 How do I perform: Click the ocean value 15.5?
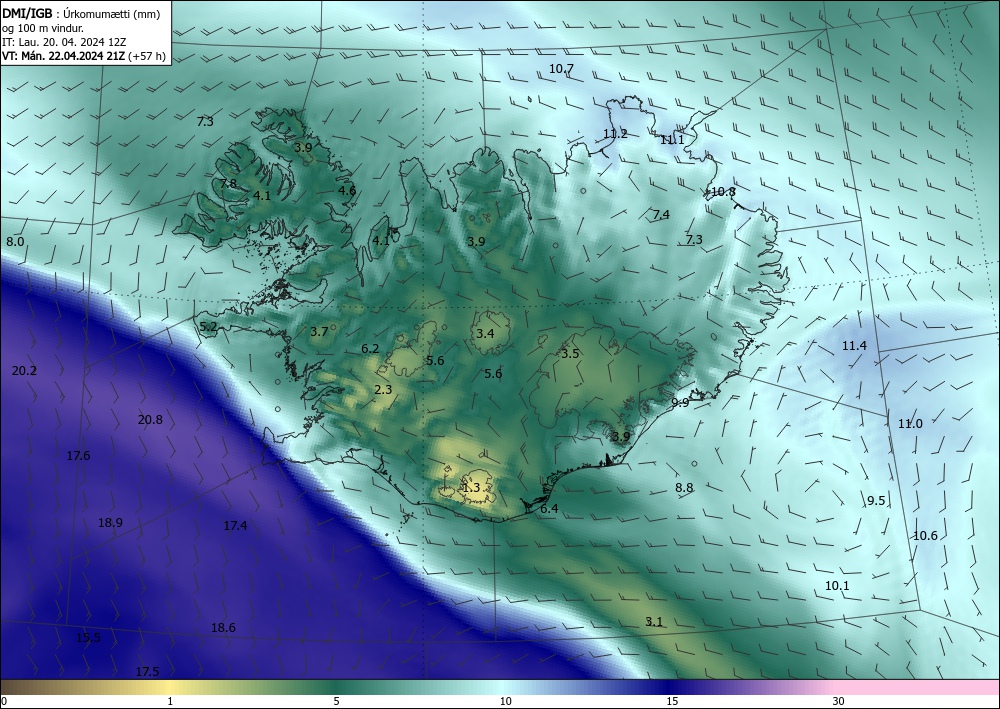click(88, 638)
